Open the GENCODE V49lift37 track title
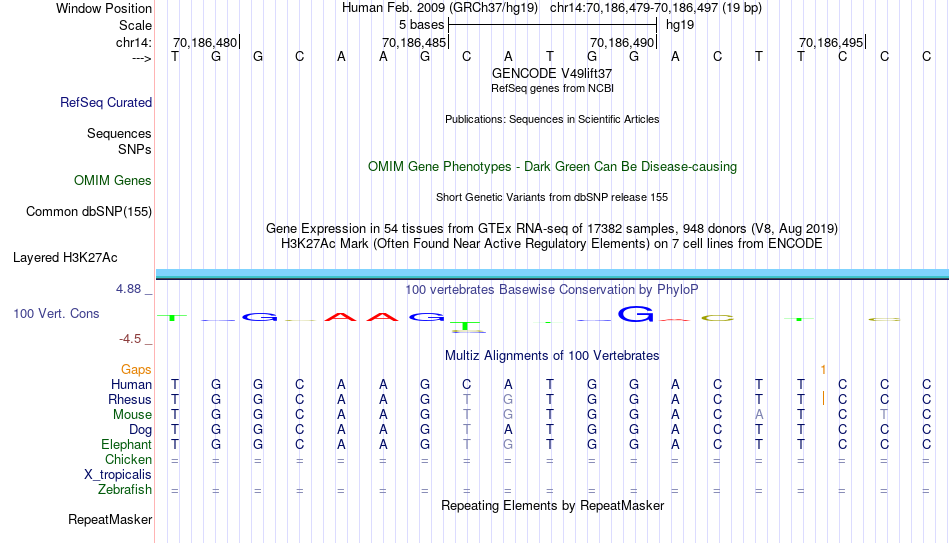 tap(552, 73)
